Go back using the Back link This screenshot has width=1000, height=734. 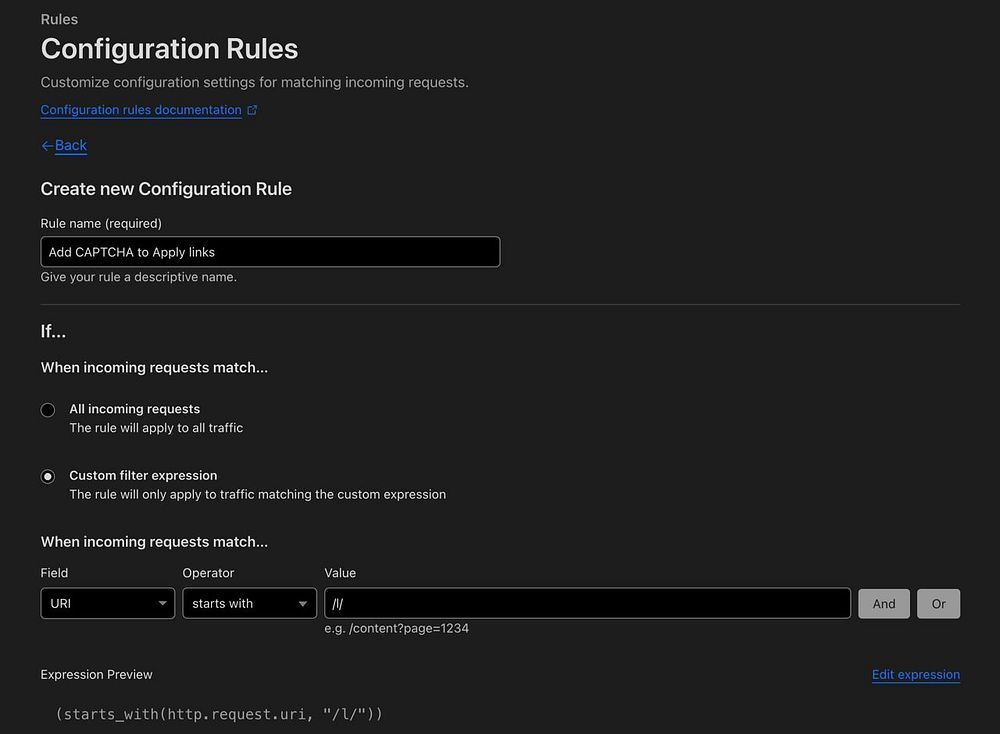pyautogui.click(x=70, y=146)
